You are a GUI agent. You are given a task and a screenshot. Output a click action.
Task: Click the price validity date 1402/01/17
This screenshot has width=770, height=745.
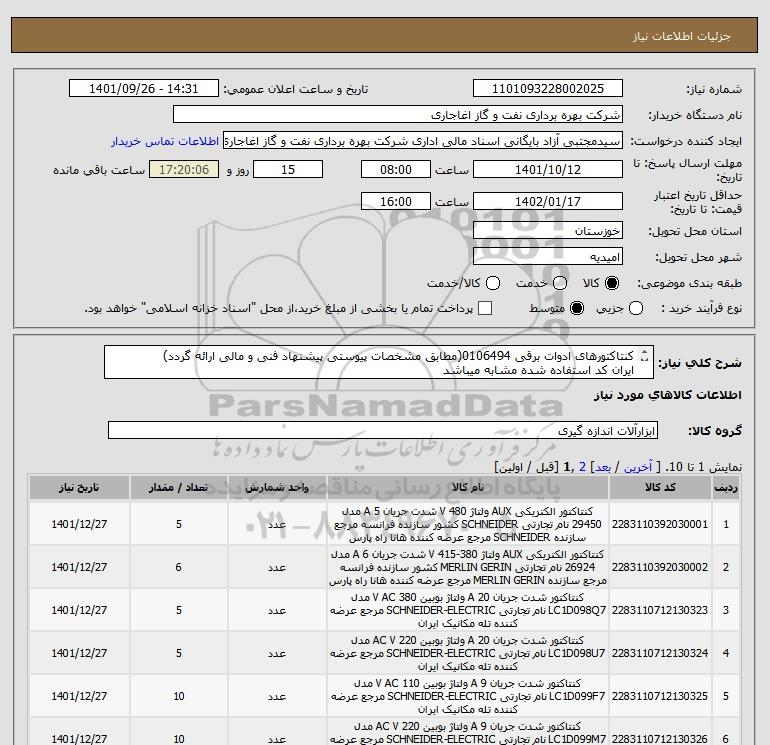(548, 201)
